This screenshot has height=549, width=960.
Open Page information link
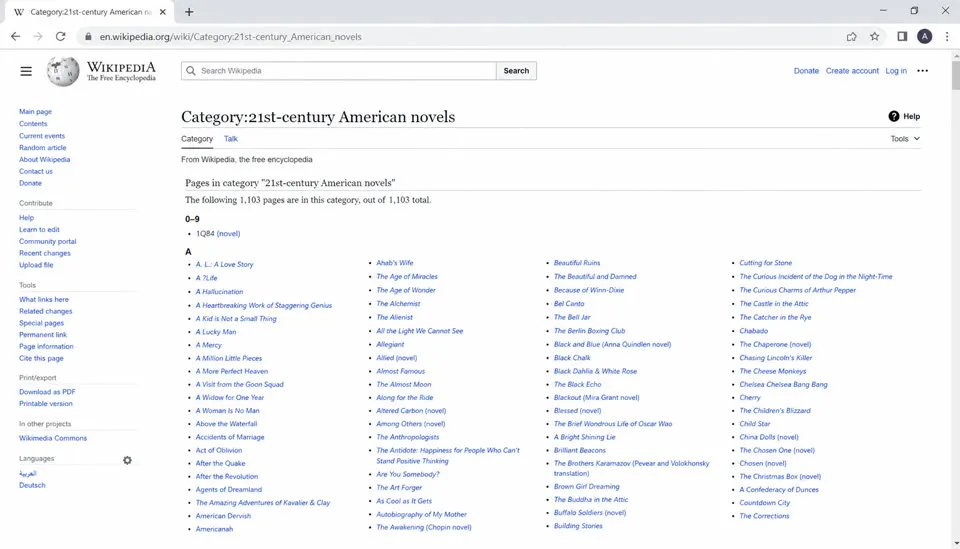coord(46,346)
